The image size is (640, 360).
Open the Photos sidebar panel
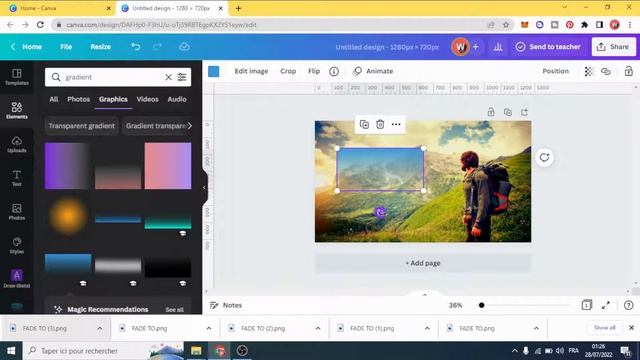coord(17,211)
